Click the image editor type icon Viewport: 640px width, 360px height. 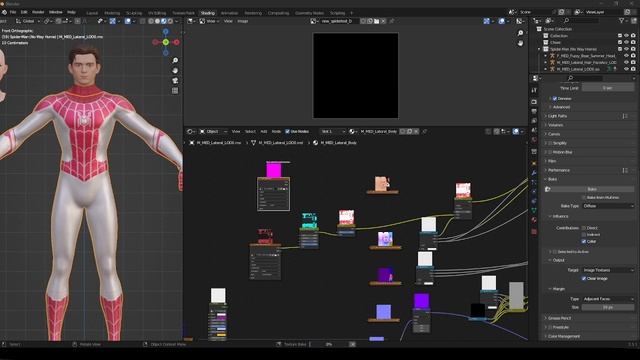point(191,21)
